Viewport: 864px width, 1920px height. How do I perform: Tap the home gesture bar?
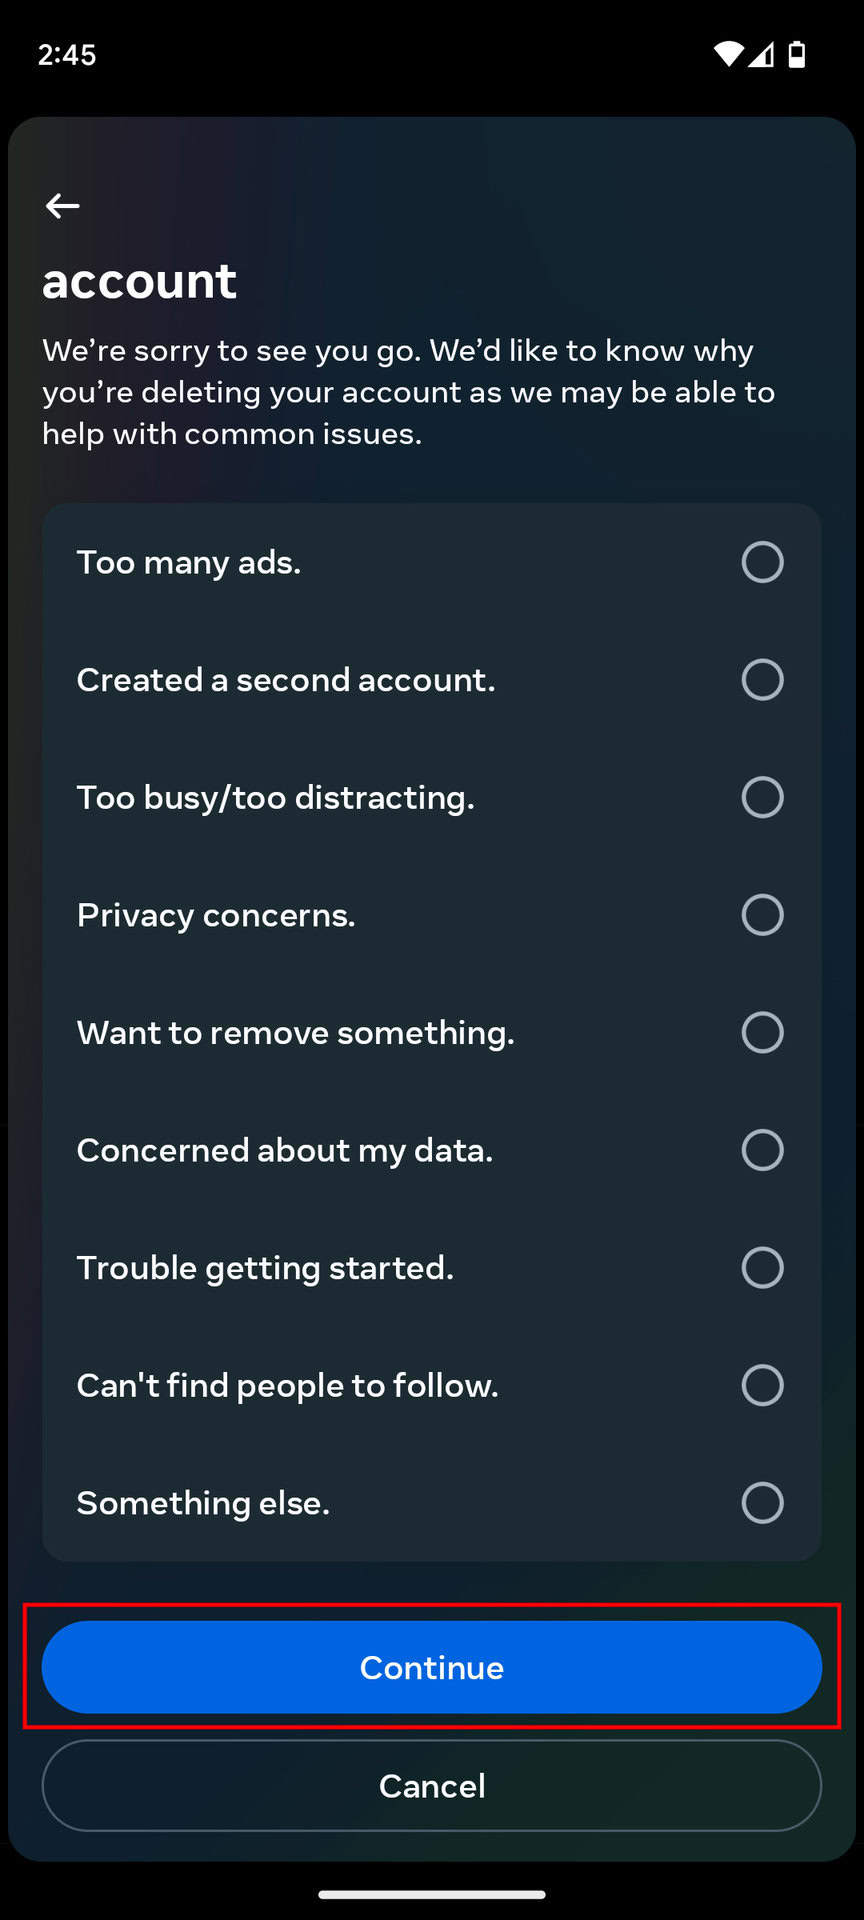point(432,1894)
